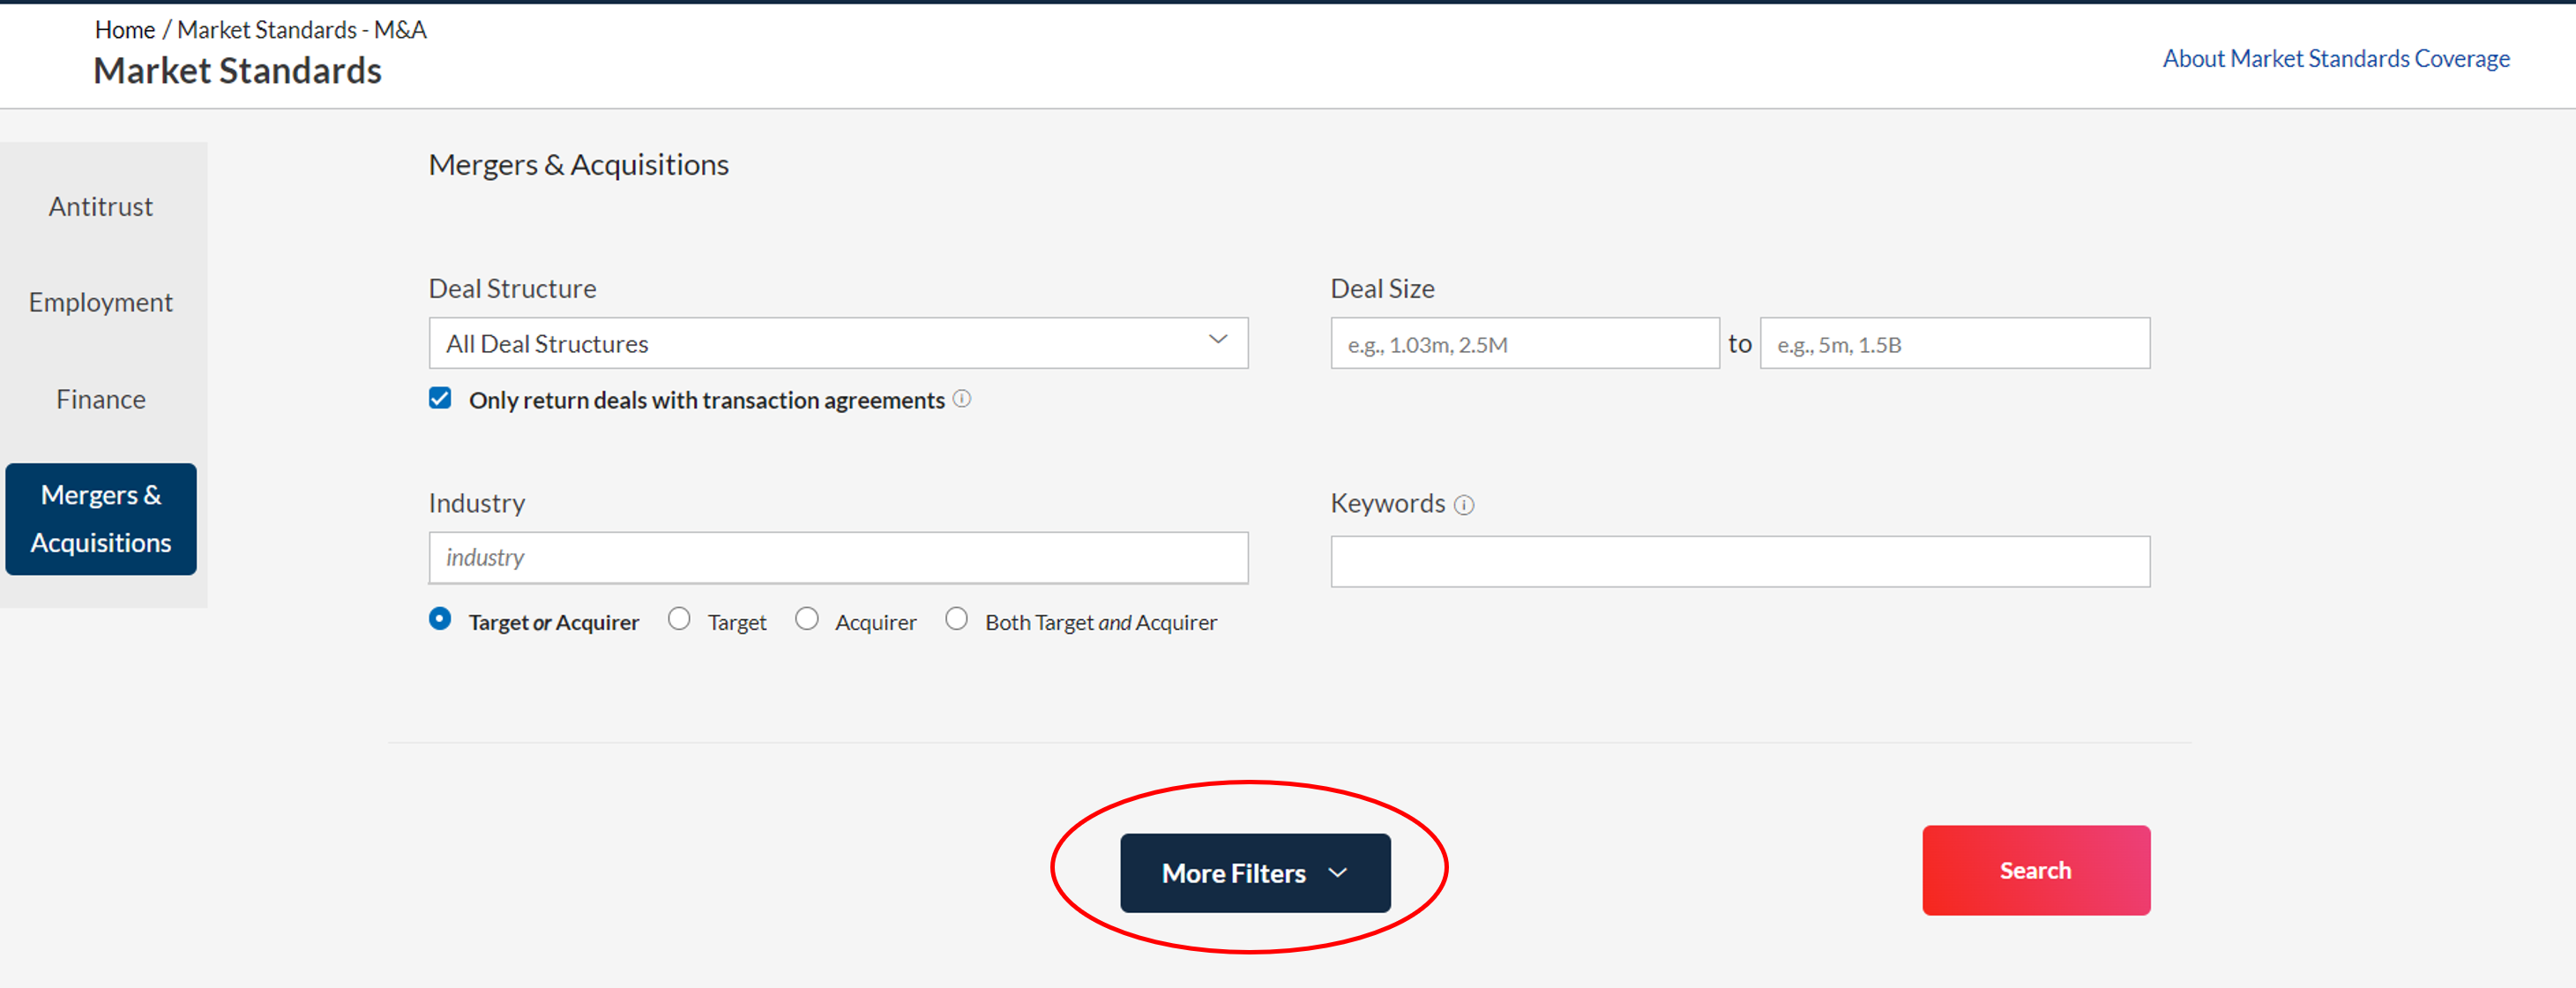Select the Acquirer radio button
The image size is (2576, 988).
click(x=807, y=619)
